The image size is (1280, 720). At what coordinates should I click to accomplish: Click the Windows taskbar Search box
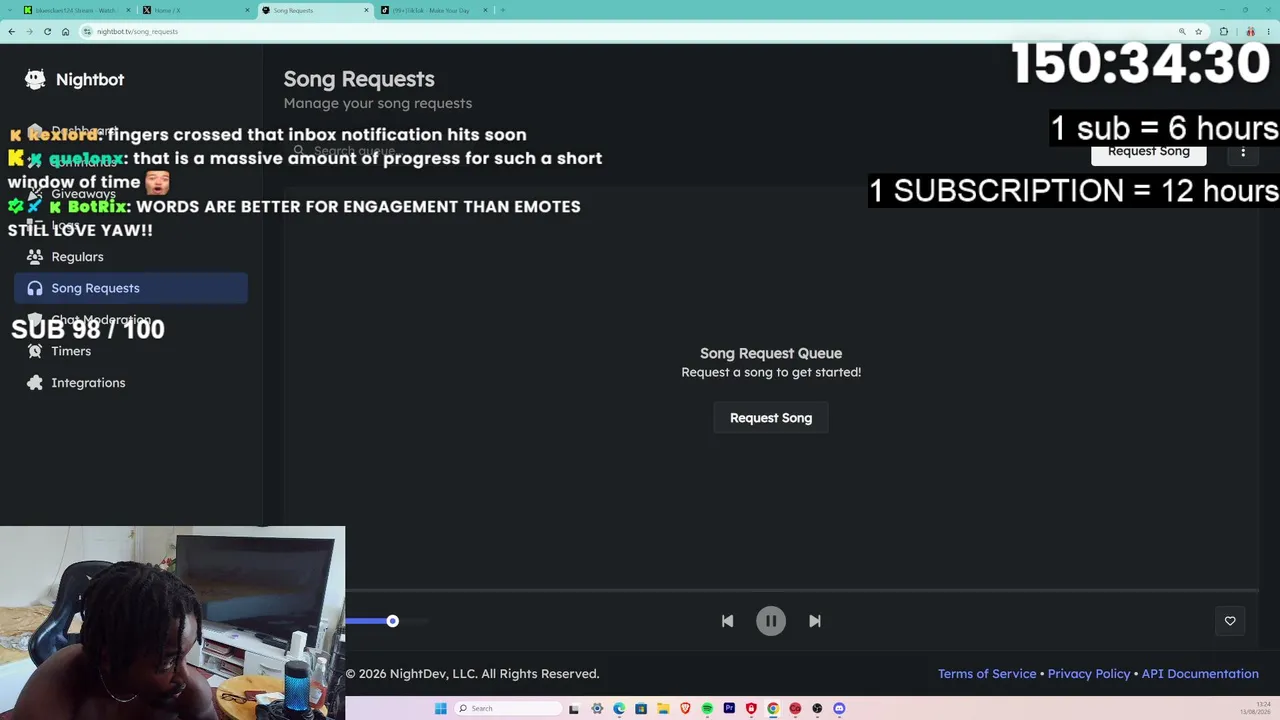[x=506, y=709]
